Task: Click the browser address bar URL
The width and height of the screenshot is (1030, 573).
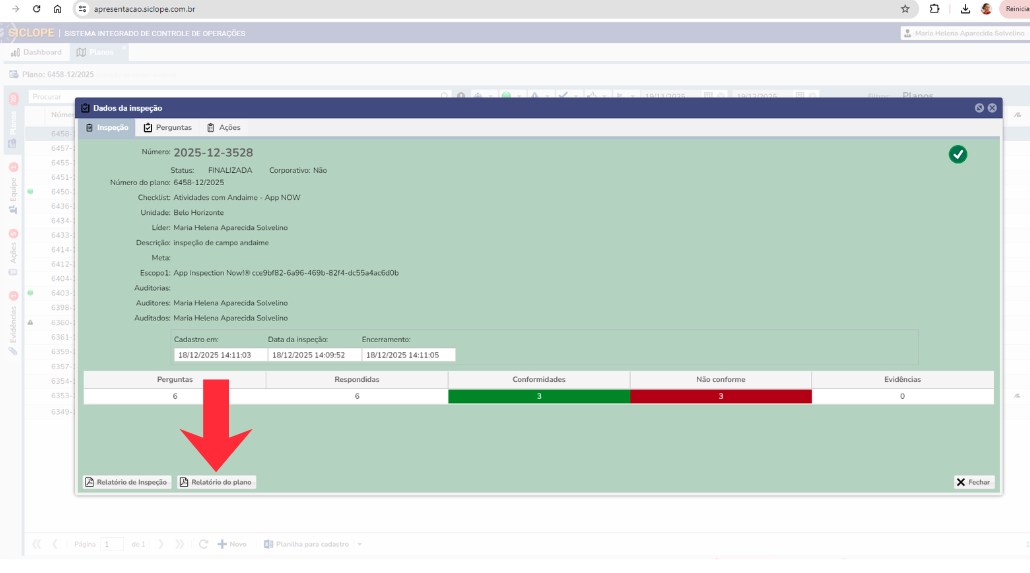Action: point(150,9)
